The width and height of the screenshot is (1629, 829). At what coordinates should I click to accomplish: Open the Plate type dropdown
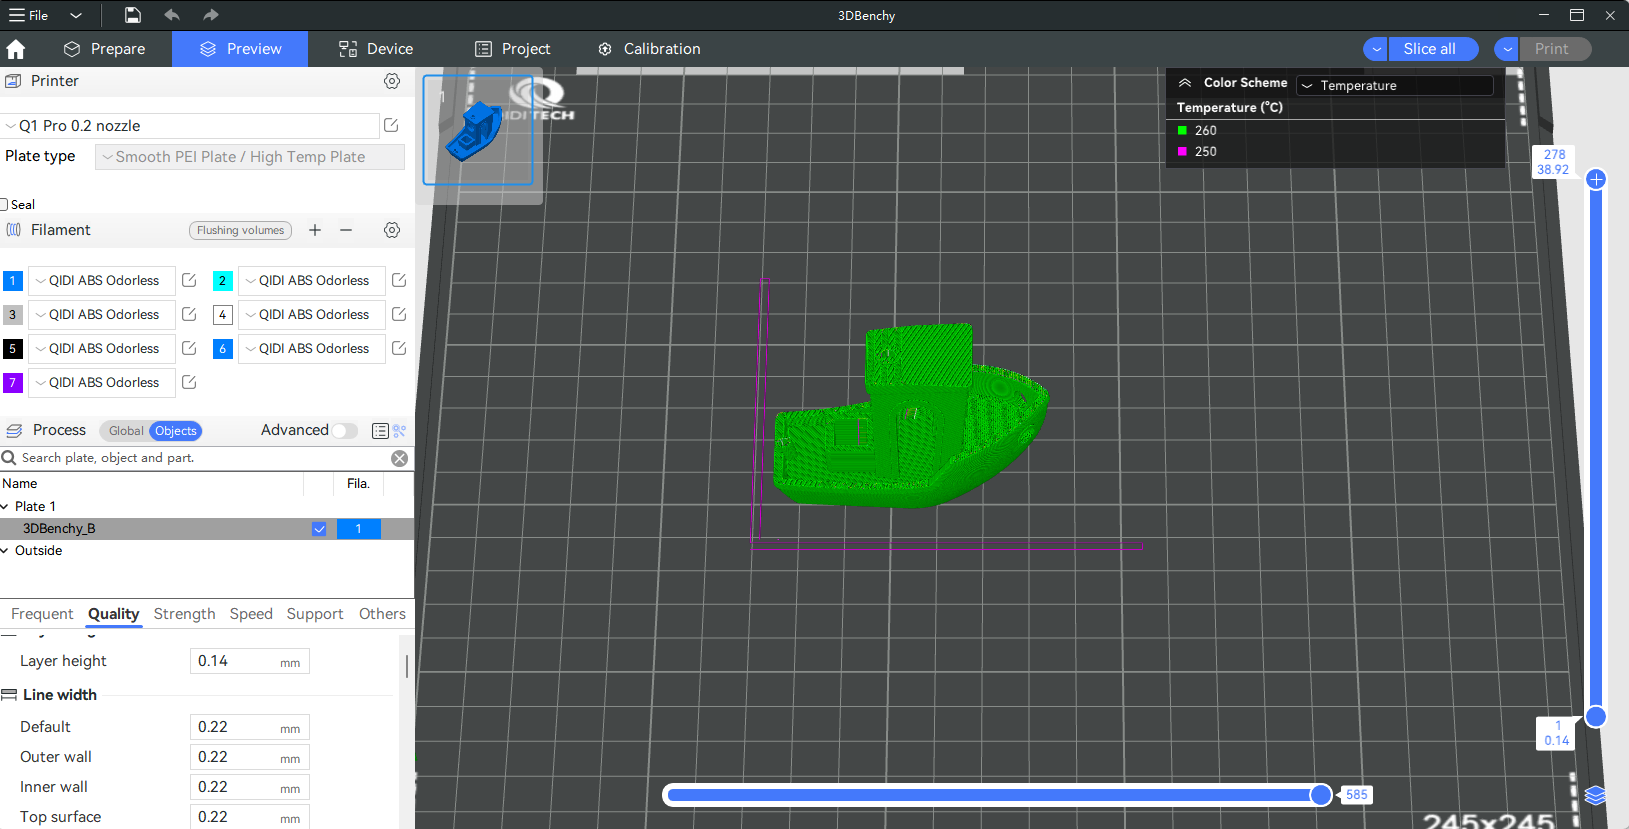pyautogui.click(x=250, y=157)
